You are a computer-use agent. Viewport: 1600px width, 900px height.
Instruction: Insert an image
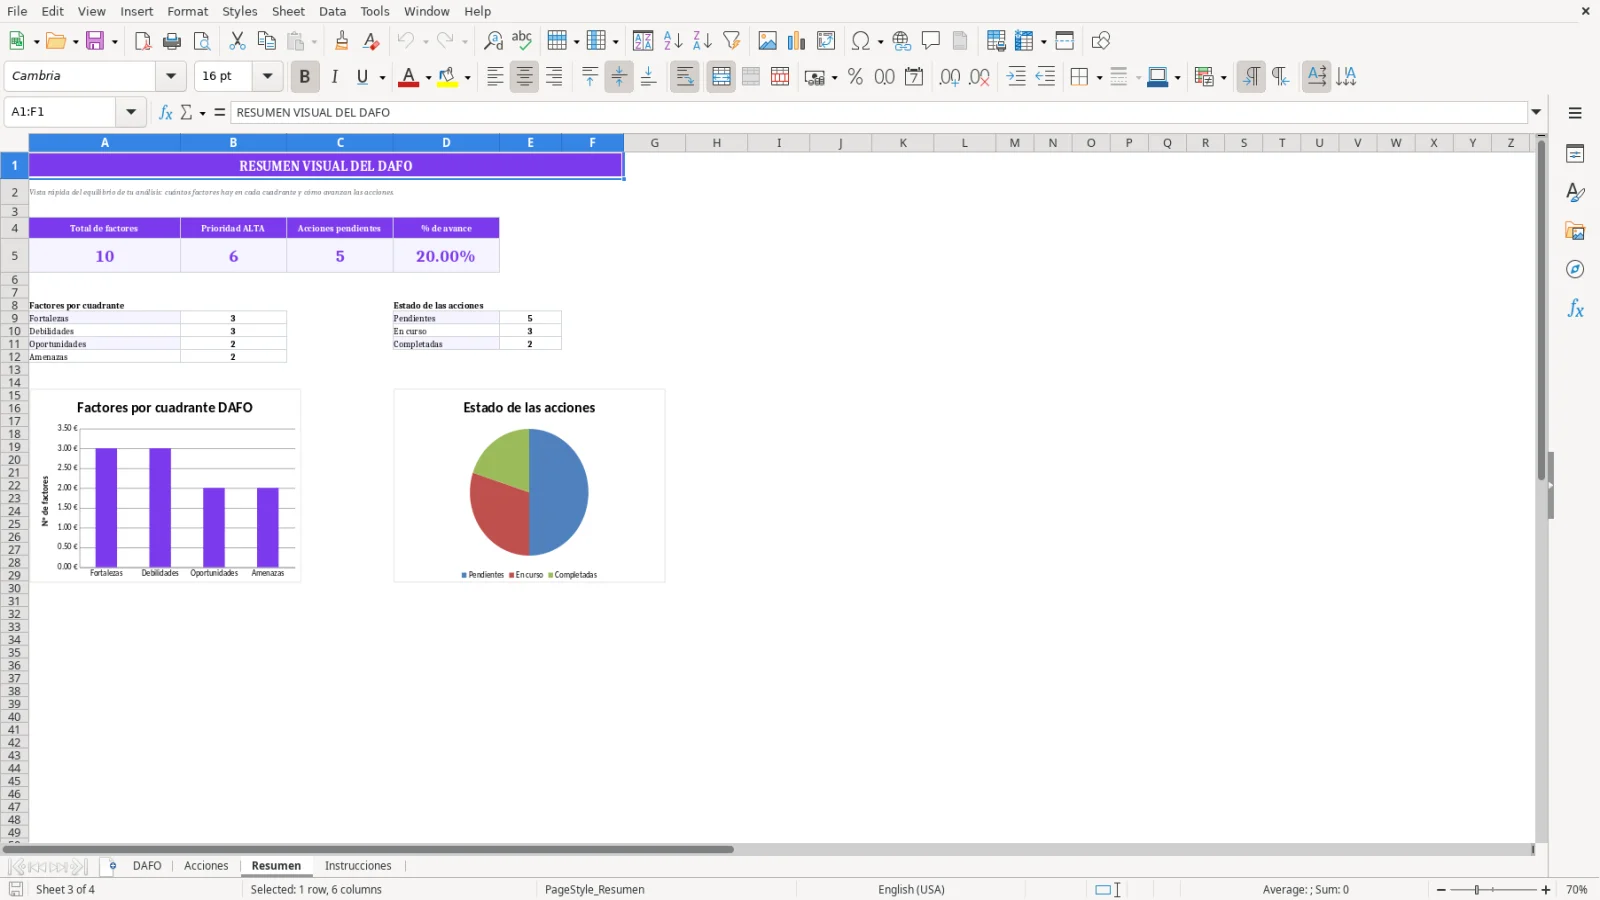point(767,41)
